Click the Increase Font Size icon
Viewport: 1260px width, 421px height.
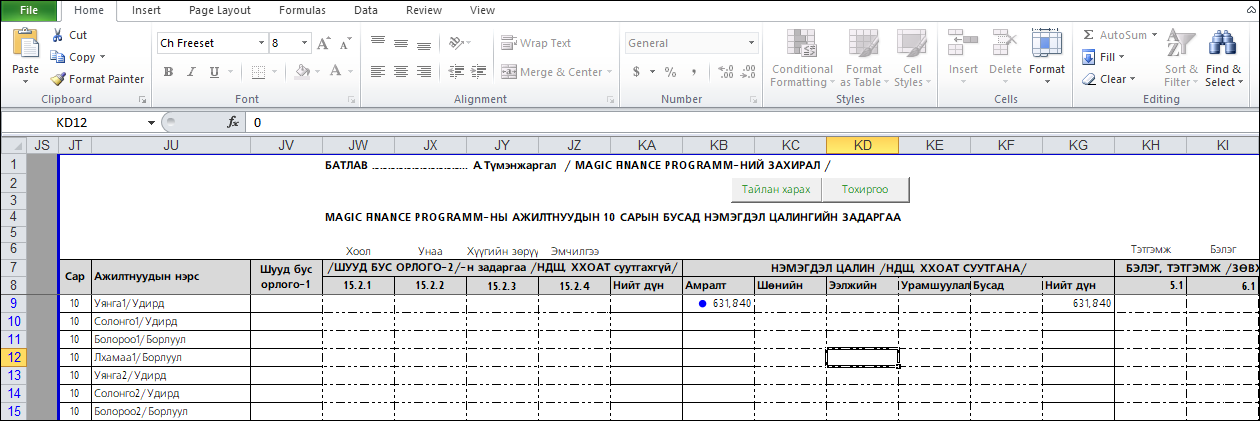click(x=323, y=44)
